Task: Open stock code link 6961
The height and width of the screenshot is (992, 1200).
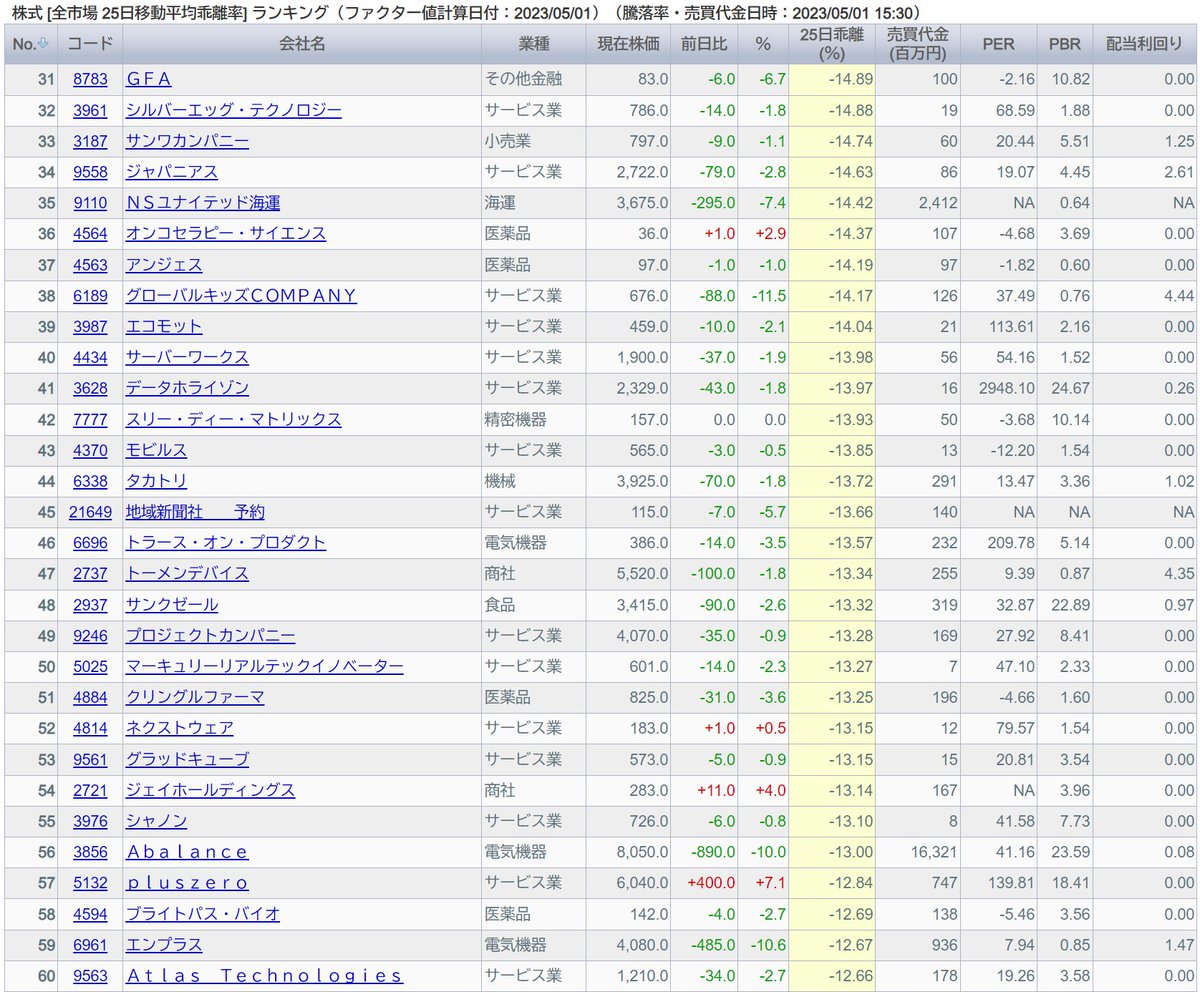Action: 90,946
